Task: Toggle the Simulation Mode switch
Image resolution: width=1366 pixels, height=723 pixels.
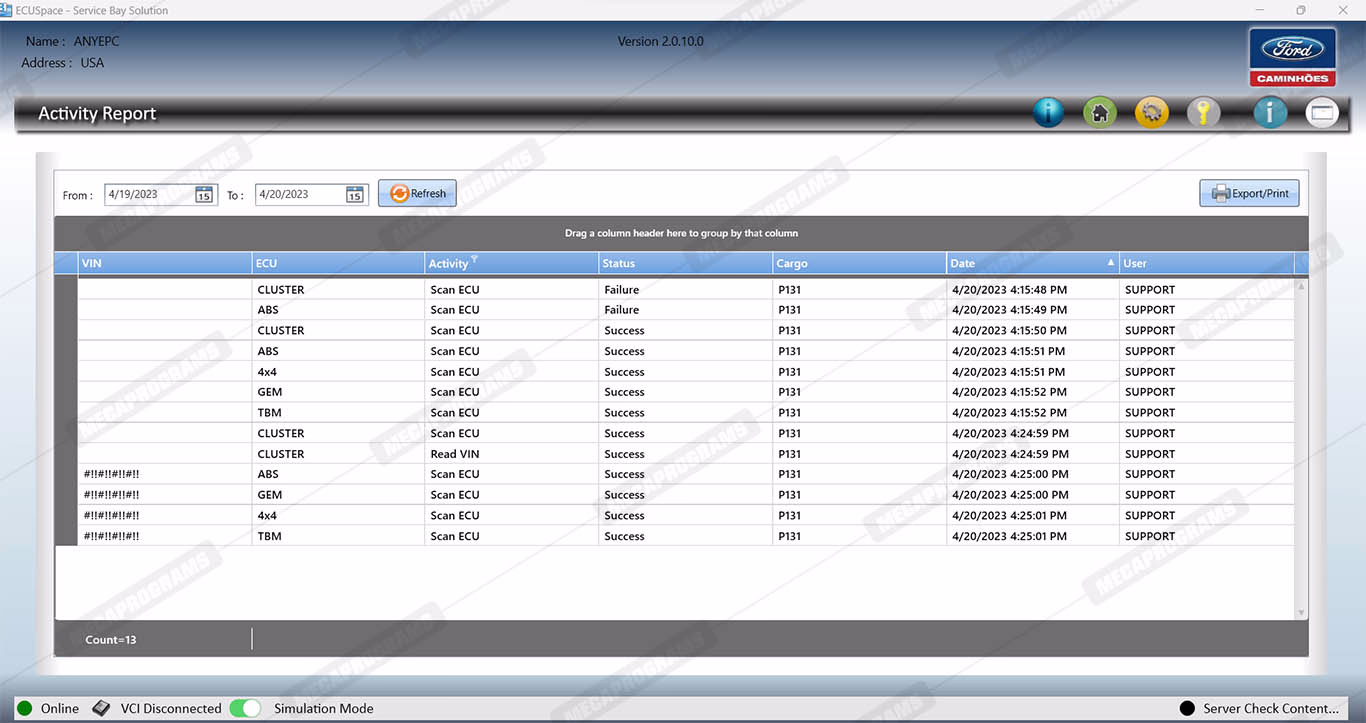Action: coord(245,708)
